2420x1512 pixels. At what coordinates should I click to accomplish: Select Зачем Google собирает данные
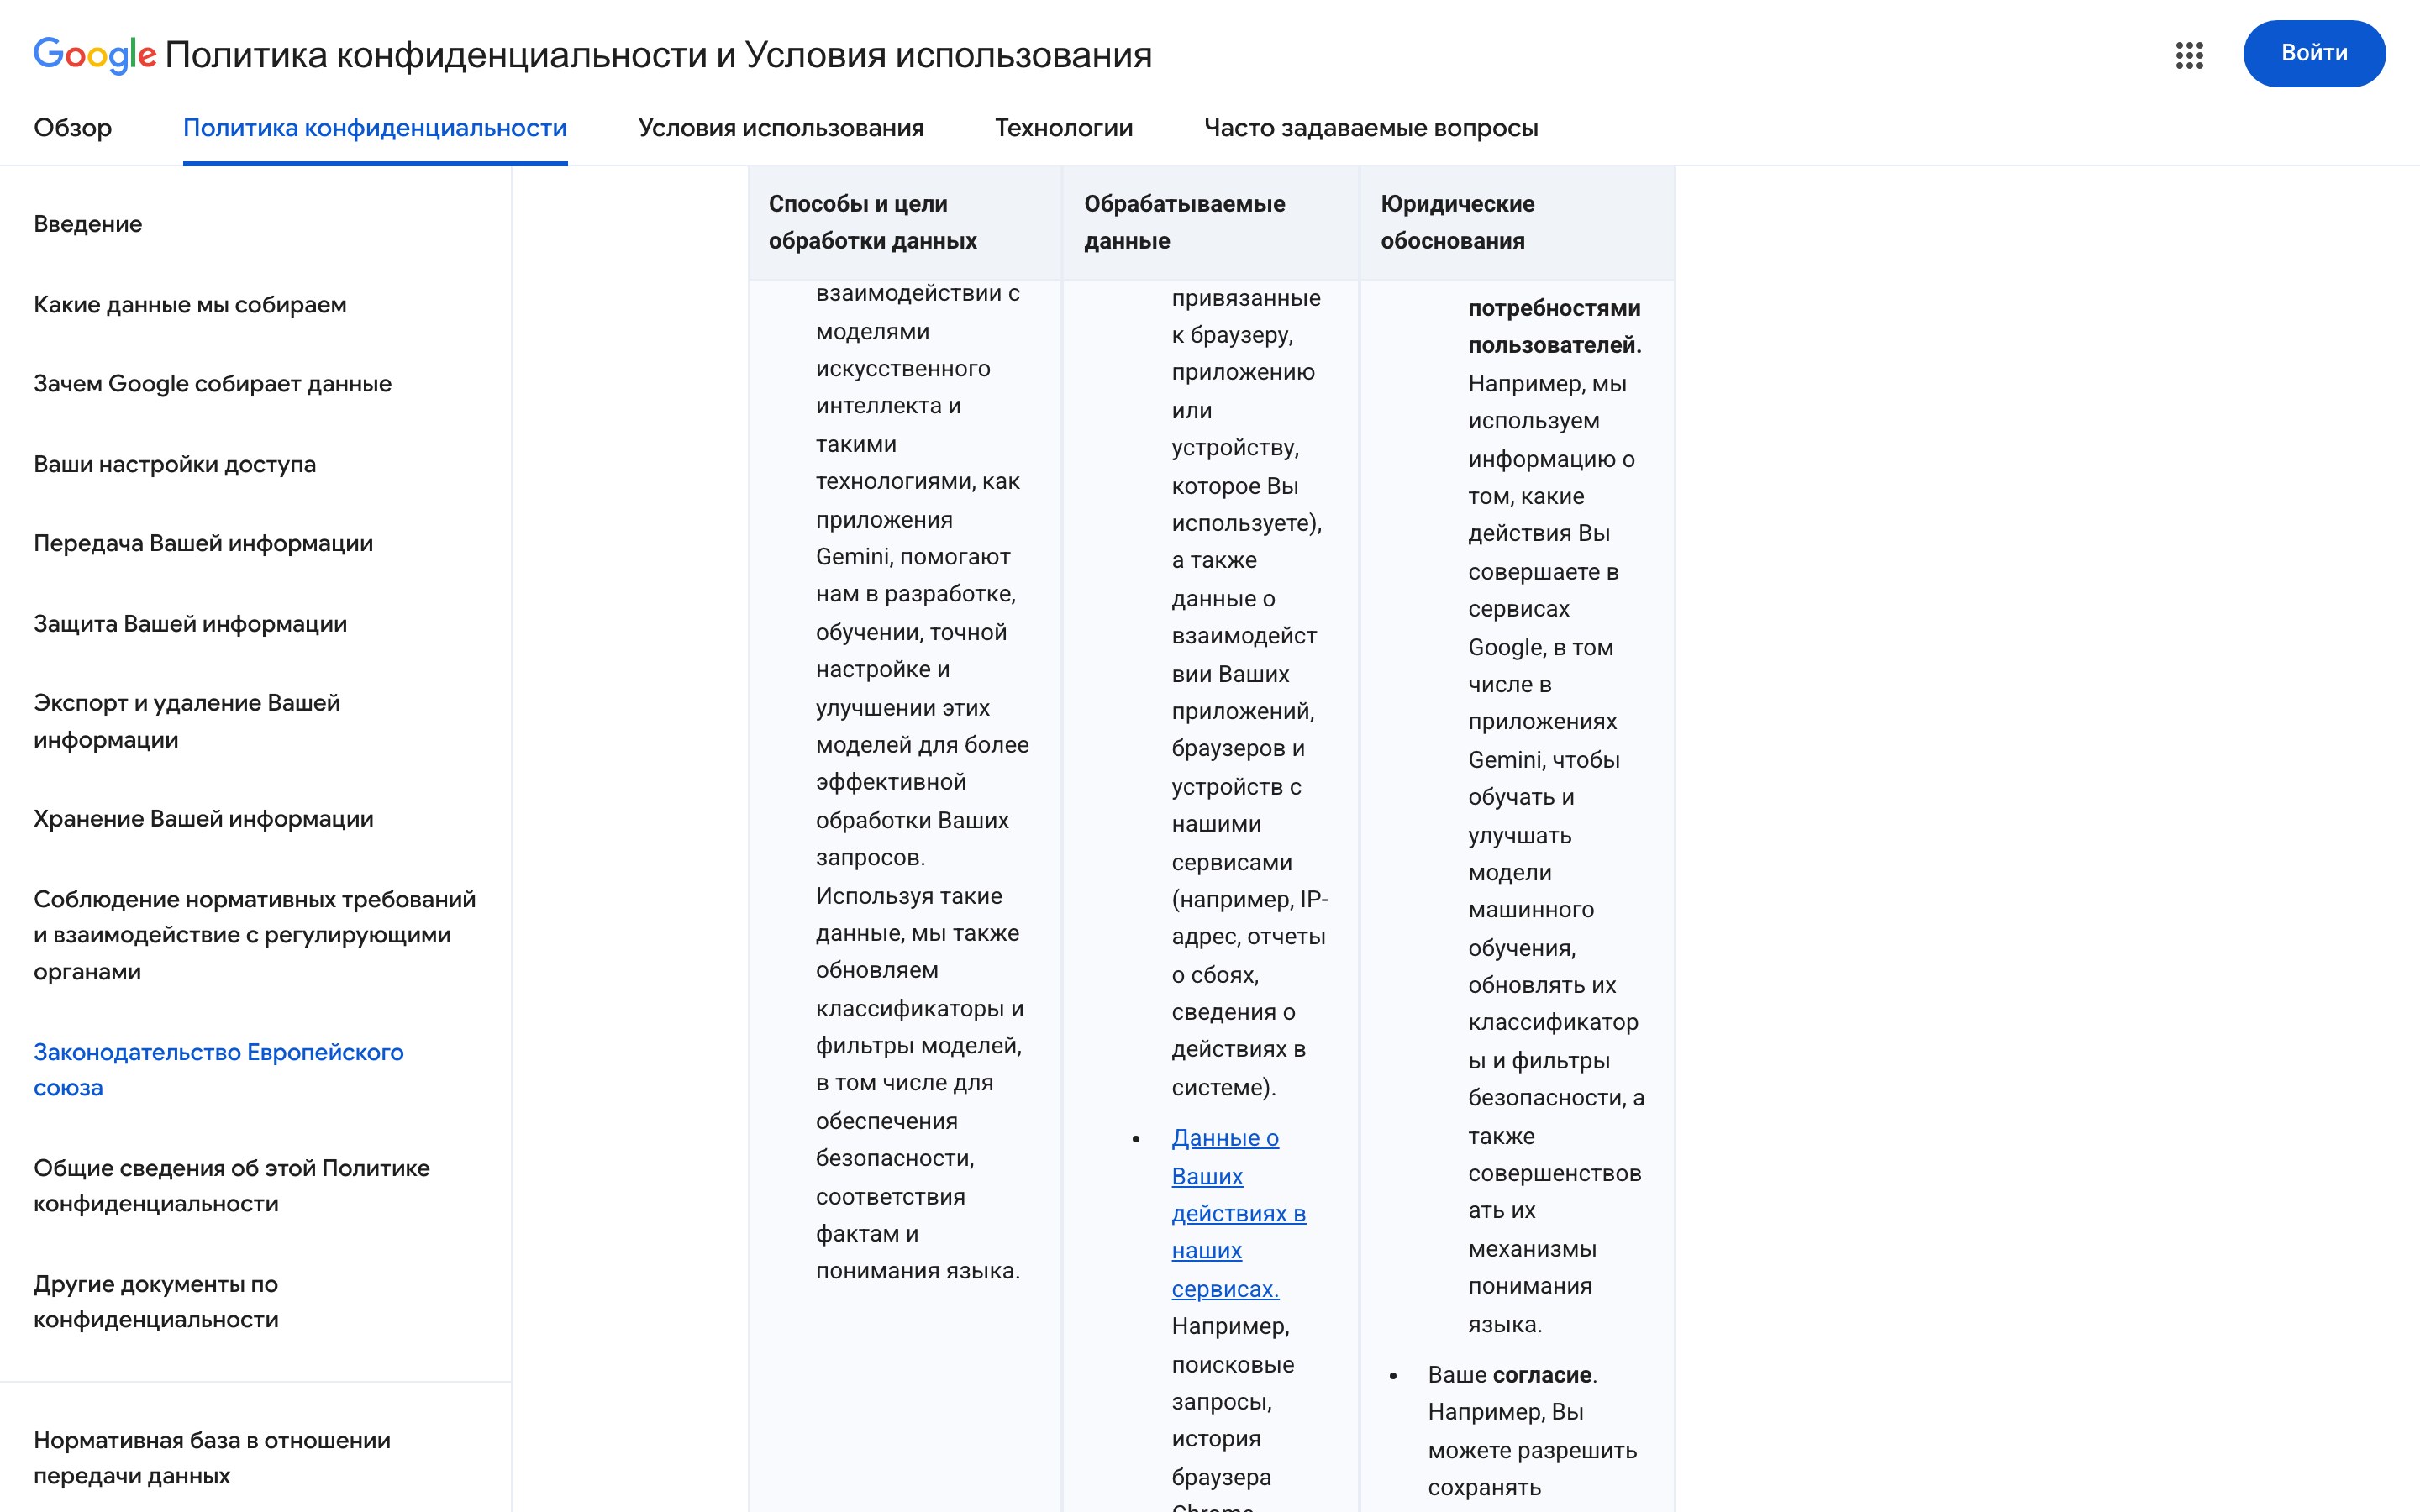tap(213, 384)
